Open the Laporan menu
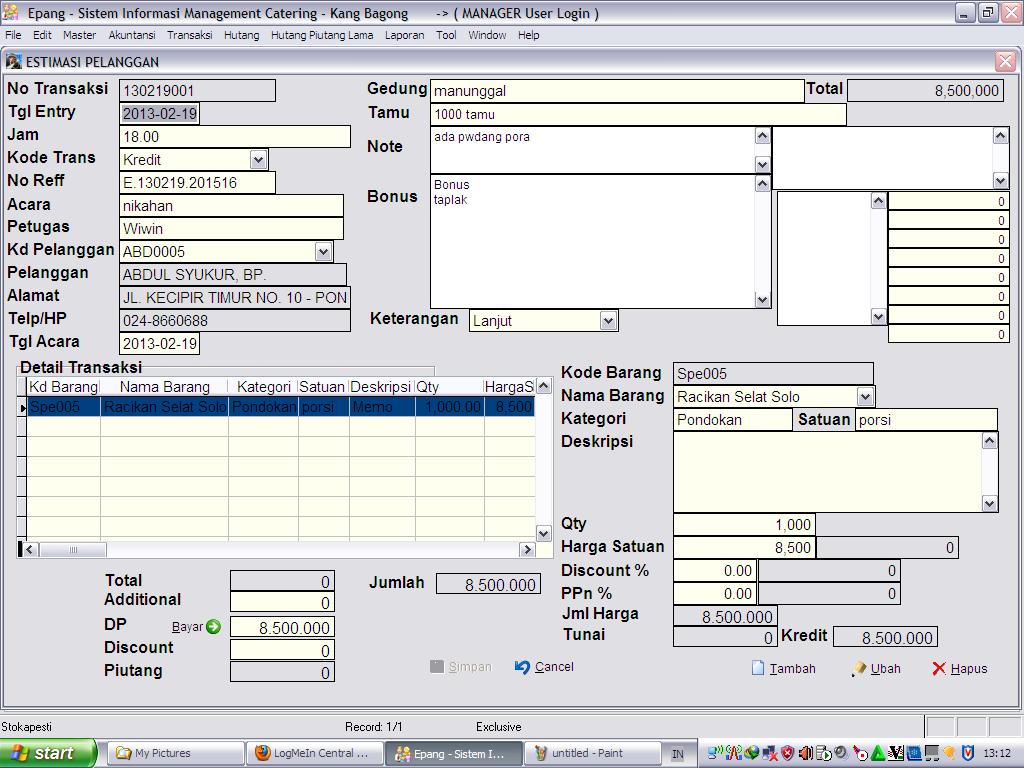 pyautogui.click(x=404, y=35)
